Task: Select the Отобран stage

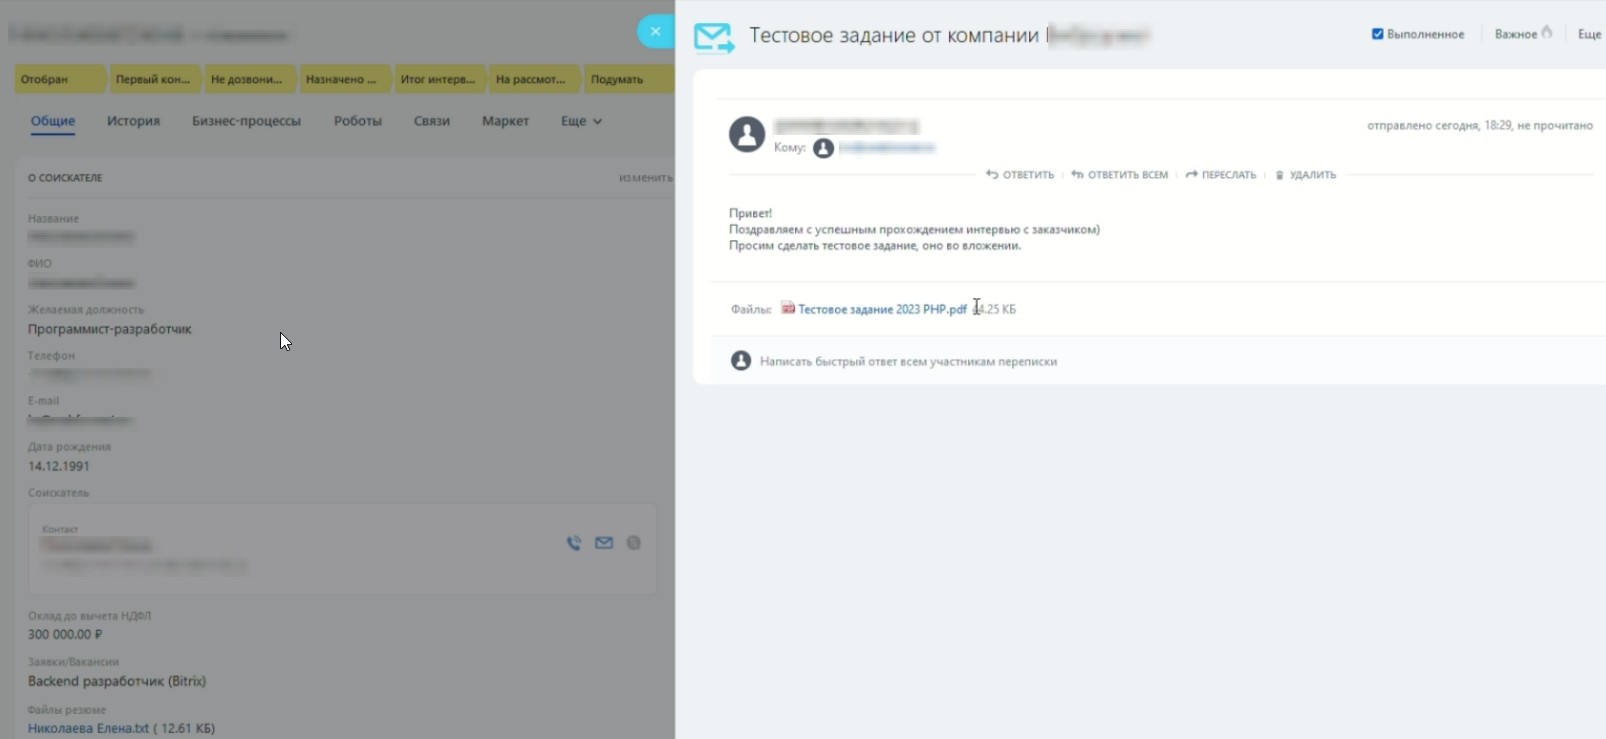Action: pyautogui.click(x=60, y=79)
